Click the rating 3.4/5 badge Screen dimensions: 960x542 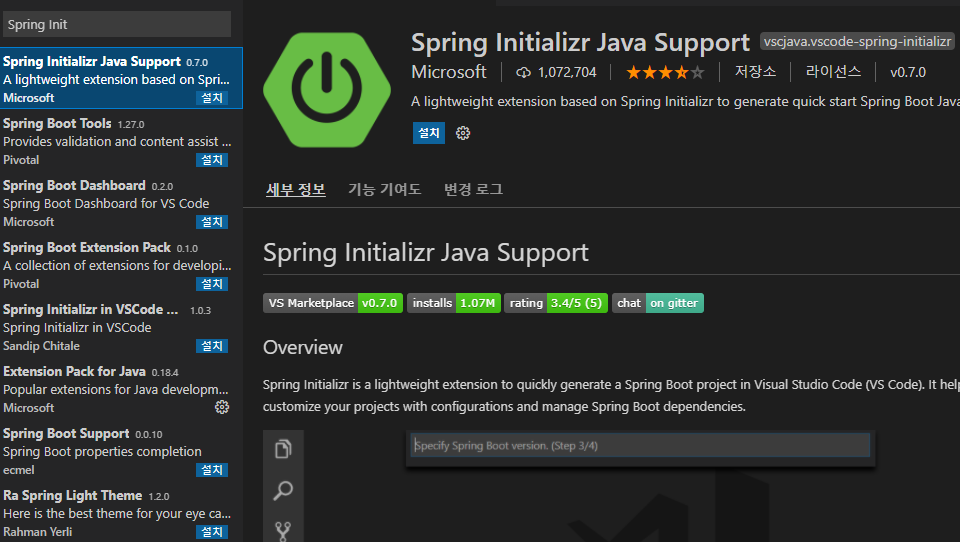[556, 303]
